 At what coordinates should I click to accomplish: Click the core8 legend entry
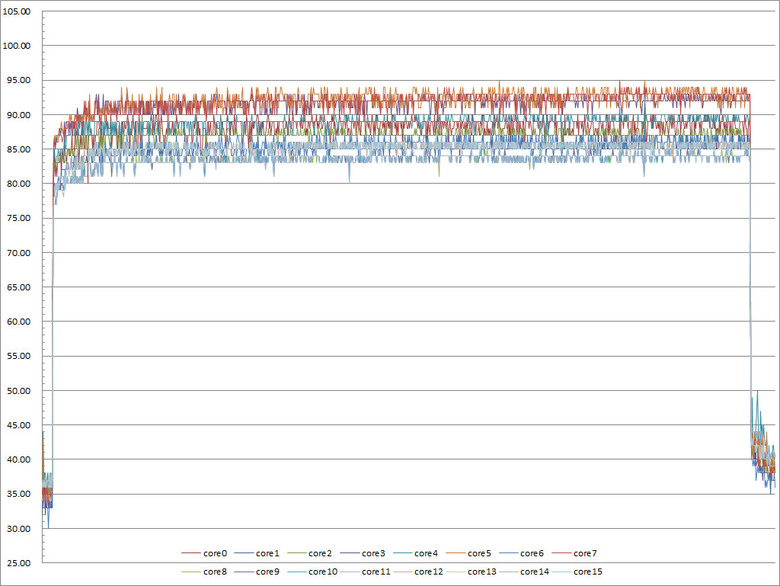tap(204, 572)
